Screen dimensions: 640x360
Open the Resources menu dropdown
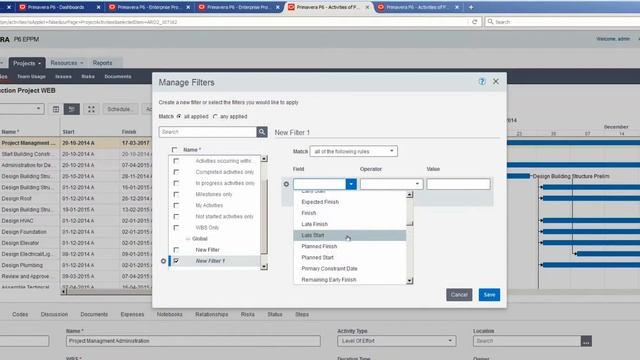pos(67,63)
